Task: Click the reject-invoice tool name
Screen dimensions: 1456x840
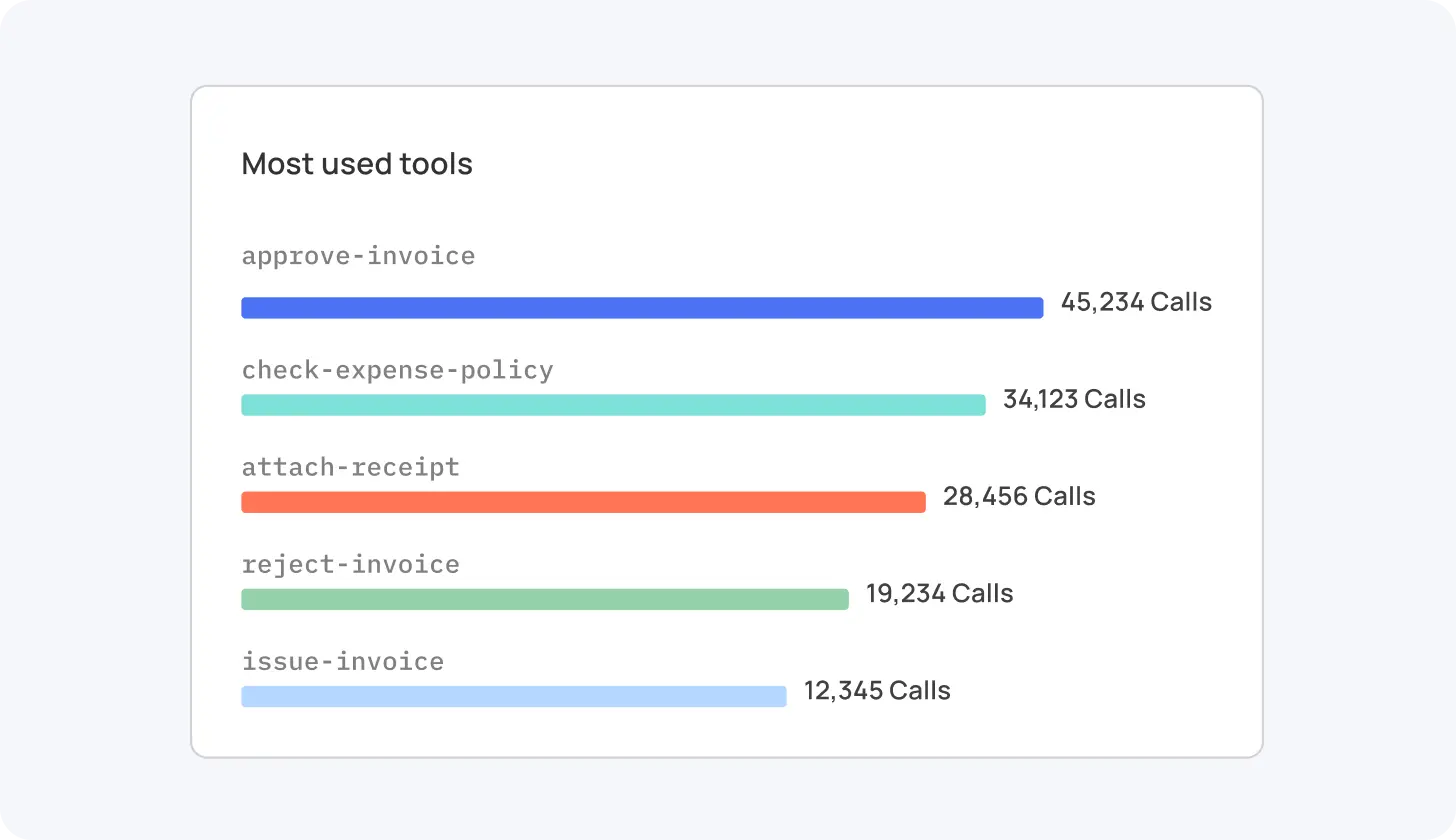Action: (350, 564)
